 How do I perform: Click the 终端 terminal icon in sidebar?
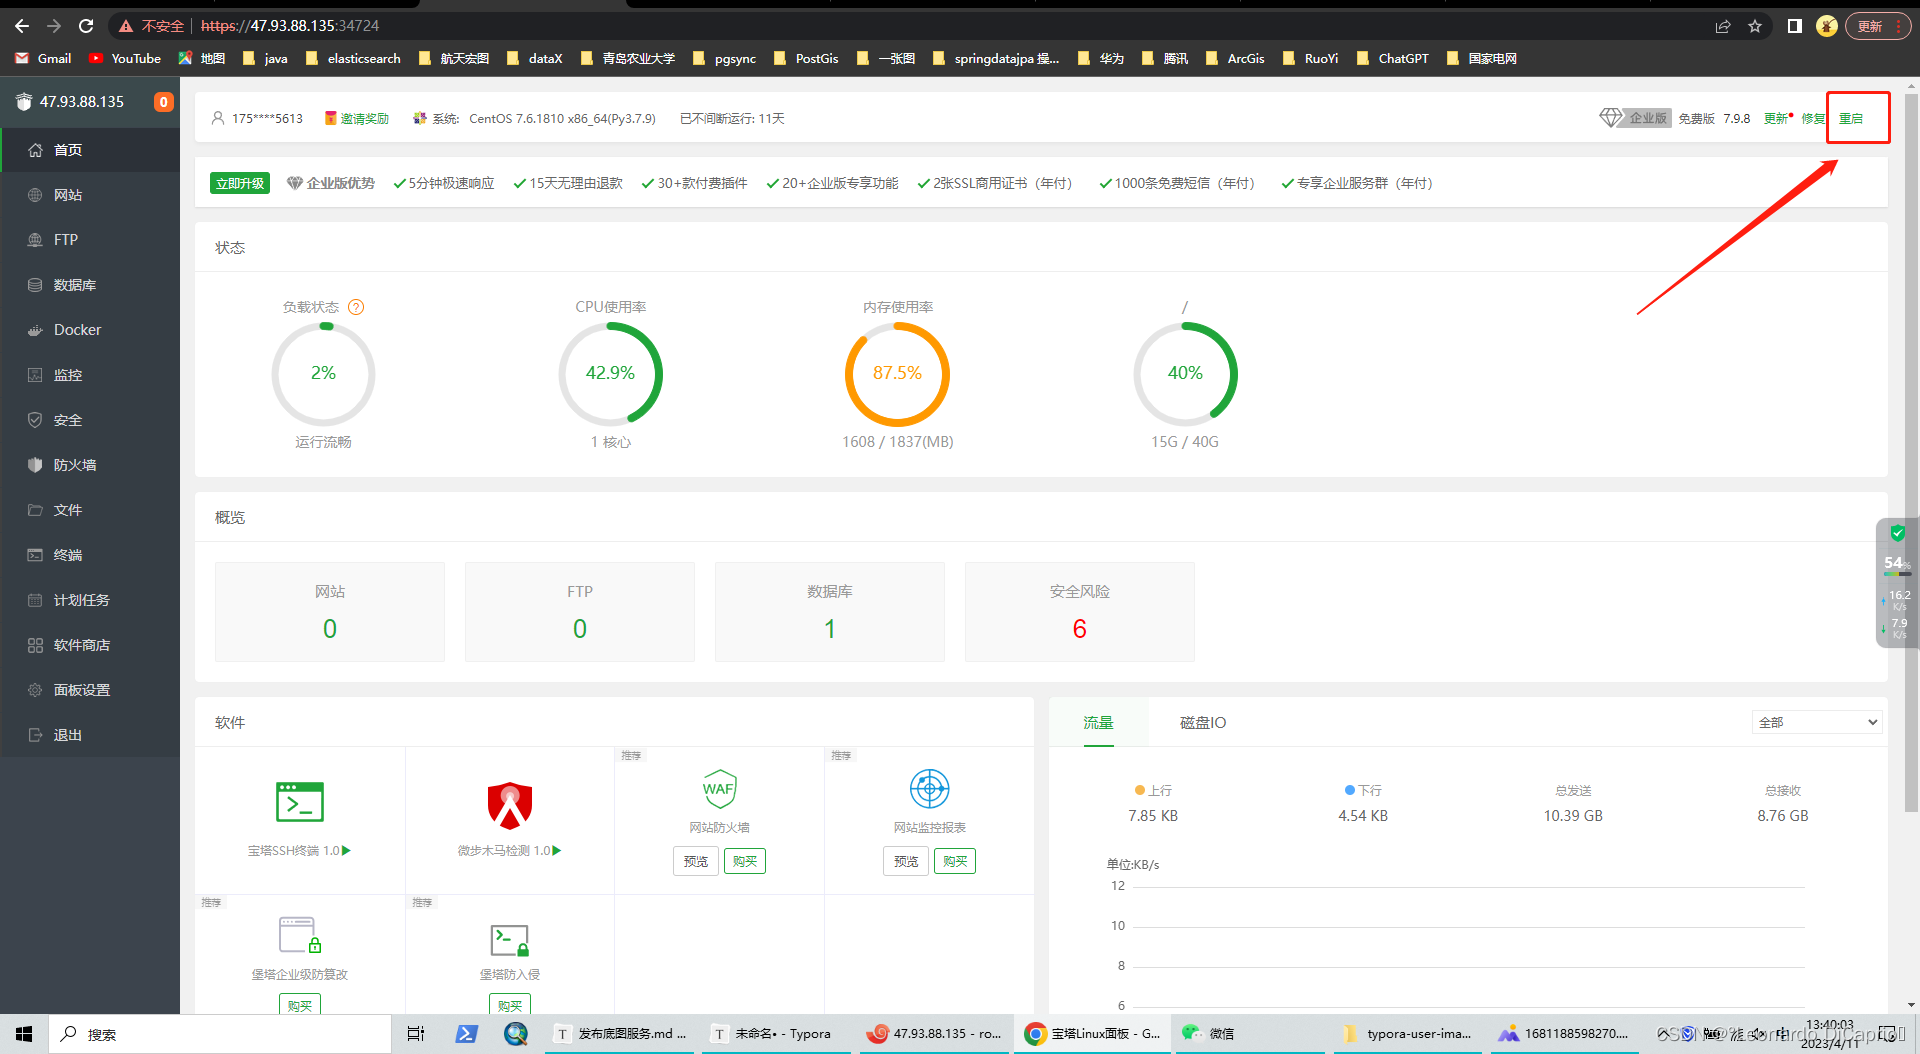[x=35, y=555]
